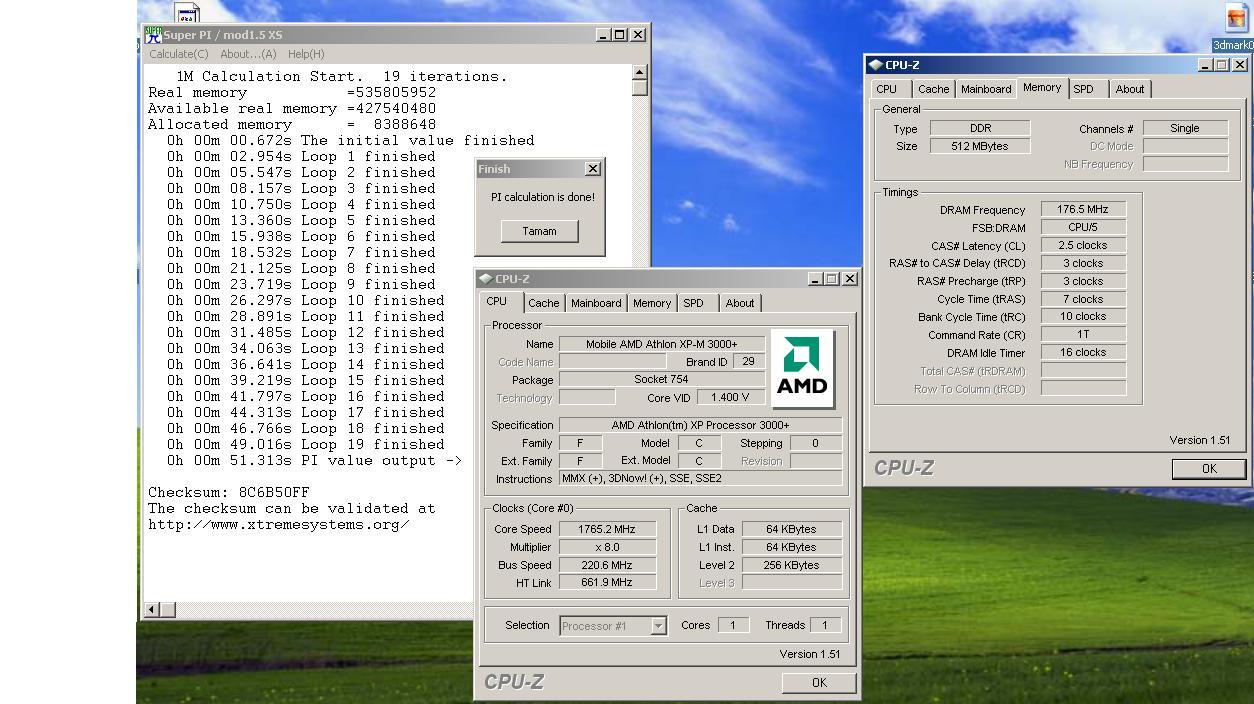Click CAS# Latency value 2.5 clocks
This screenshot has width=1254, height=704.
pyautogui.click(x=1083, y=245)
